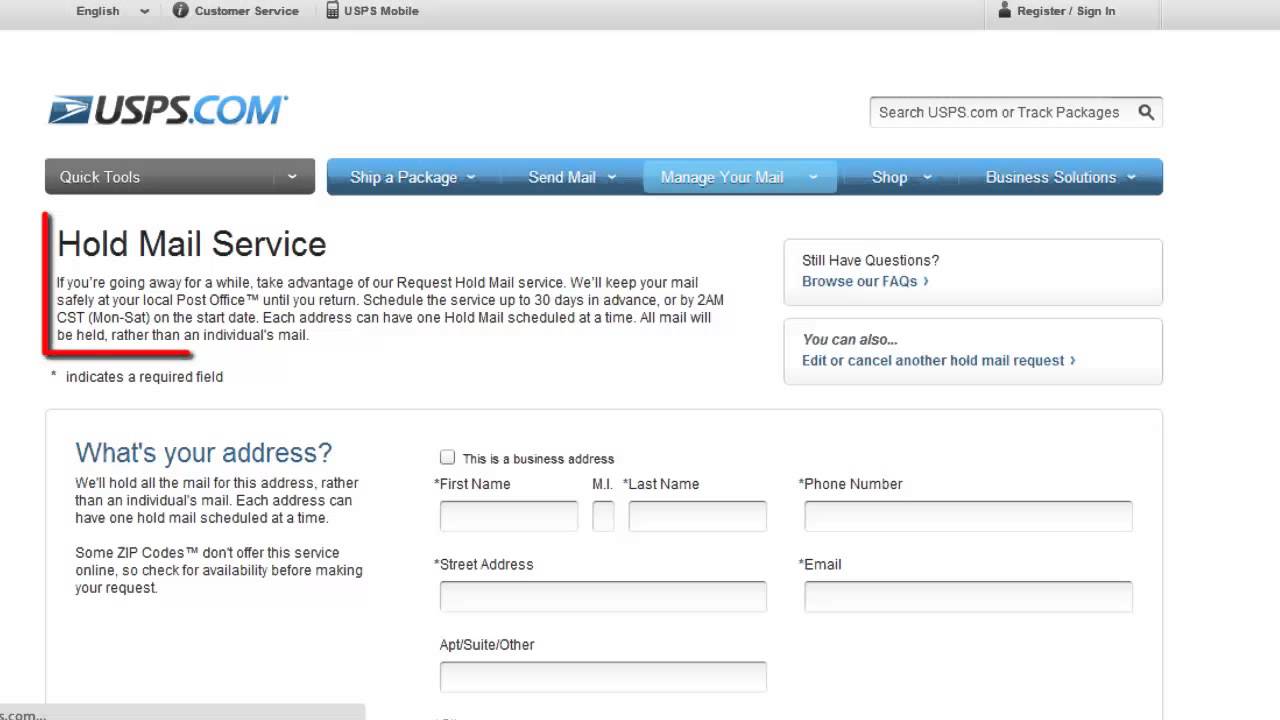Viewport: 1280px width, 720px height.
Task: Open the Business Solutions menu
Action: (1060, 177)
